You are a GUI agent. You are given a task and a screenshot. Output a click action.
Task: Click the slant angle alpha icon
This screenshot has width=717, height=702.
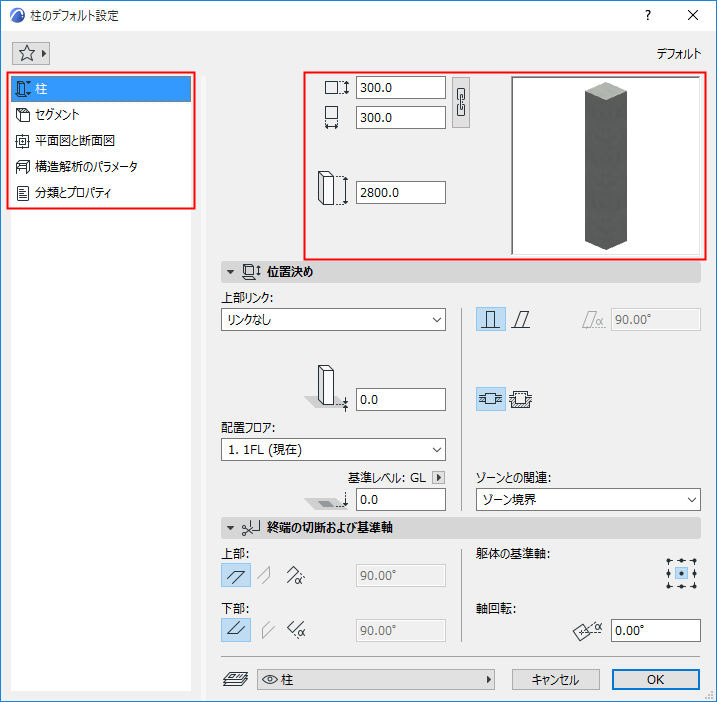tap(594, 320)
